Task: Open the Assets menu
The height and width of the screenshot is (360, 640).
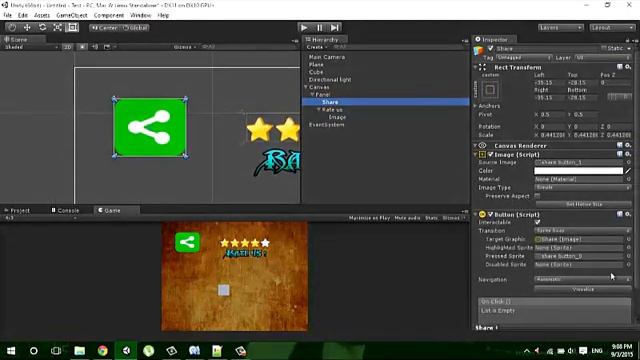Action: (x=42, y=15)
